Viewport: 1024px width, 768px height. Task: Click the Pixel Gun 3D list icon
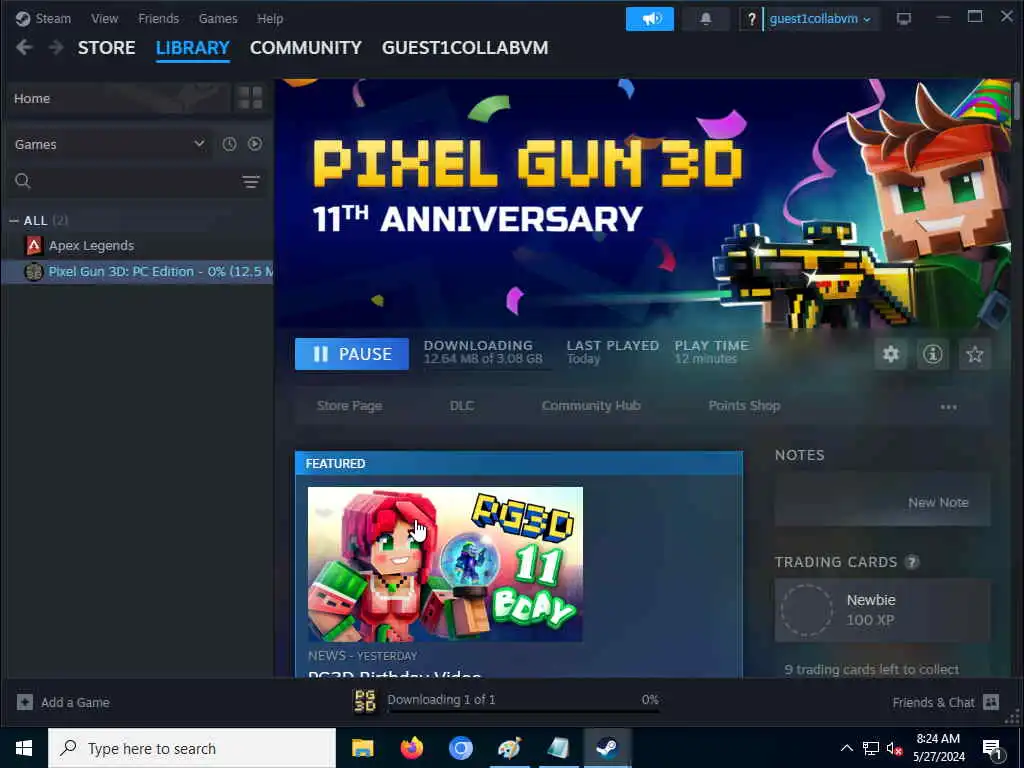[33, 271]
